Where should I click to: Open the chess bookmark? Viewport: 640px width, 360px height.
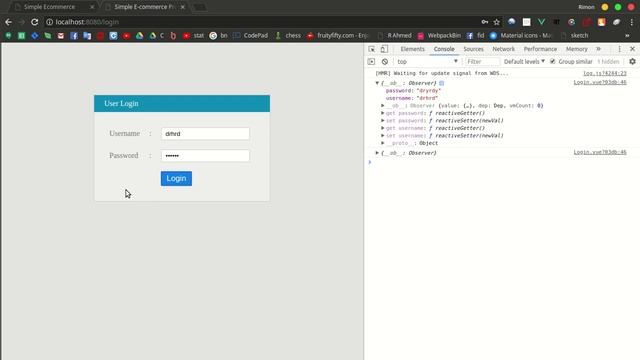pyautogui.click(x=288, y=36)
